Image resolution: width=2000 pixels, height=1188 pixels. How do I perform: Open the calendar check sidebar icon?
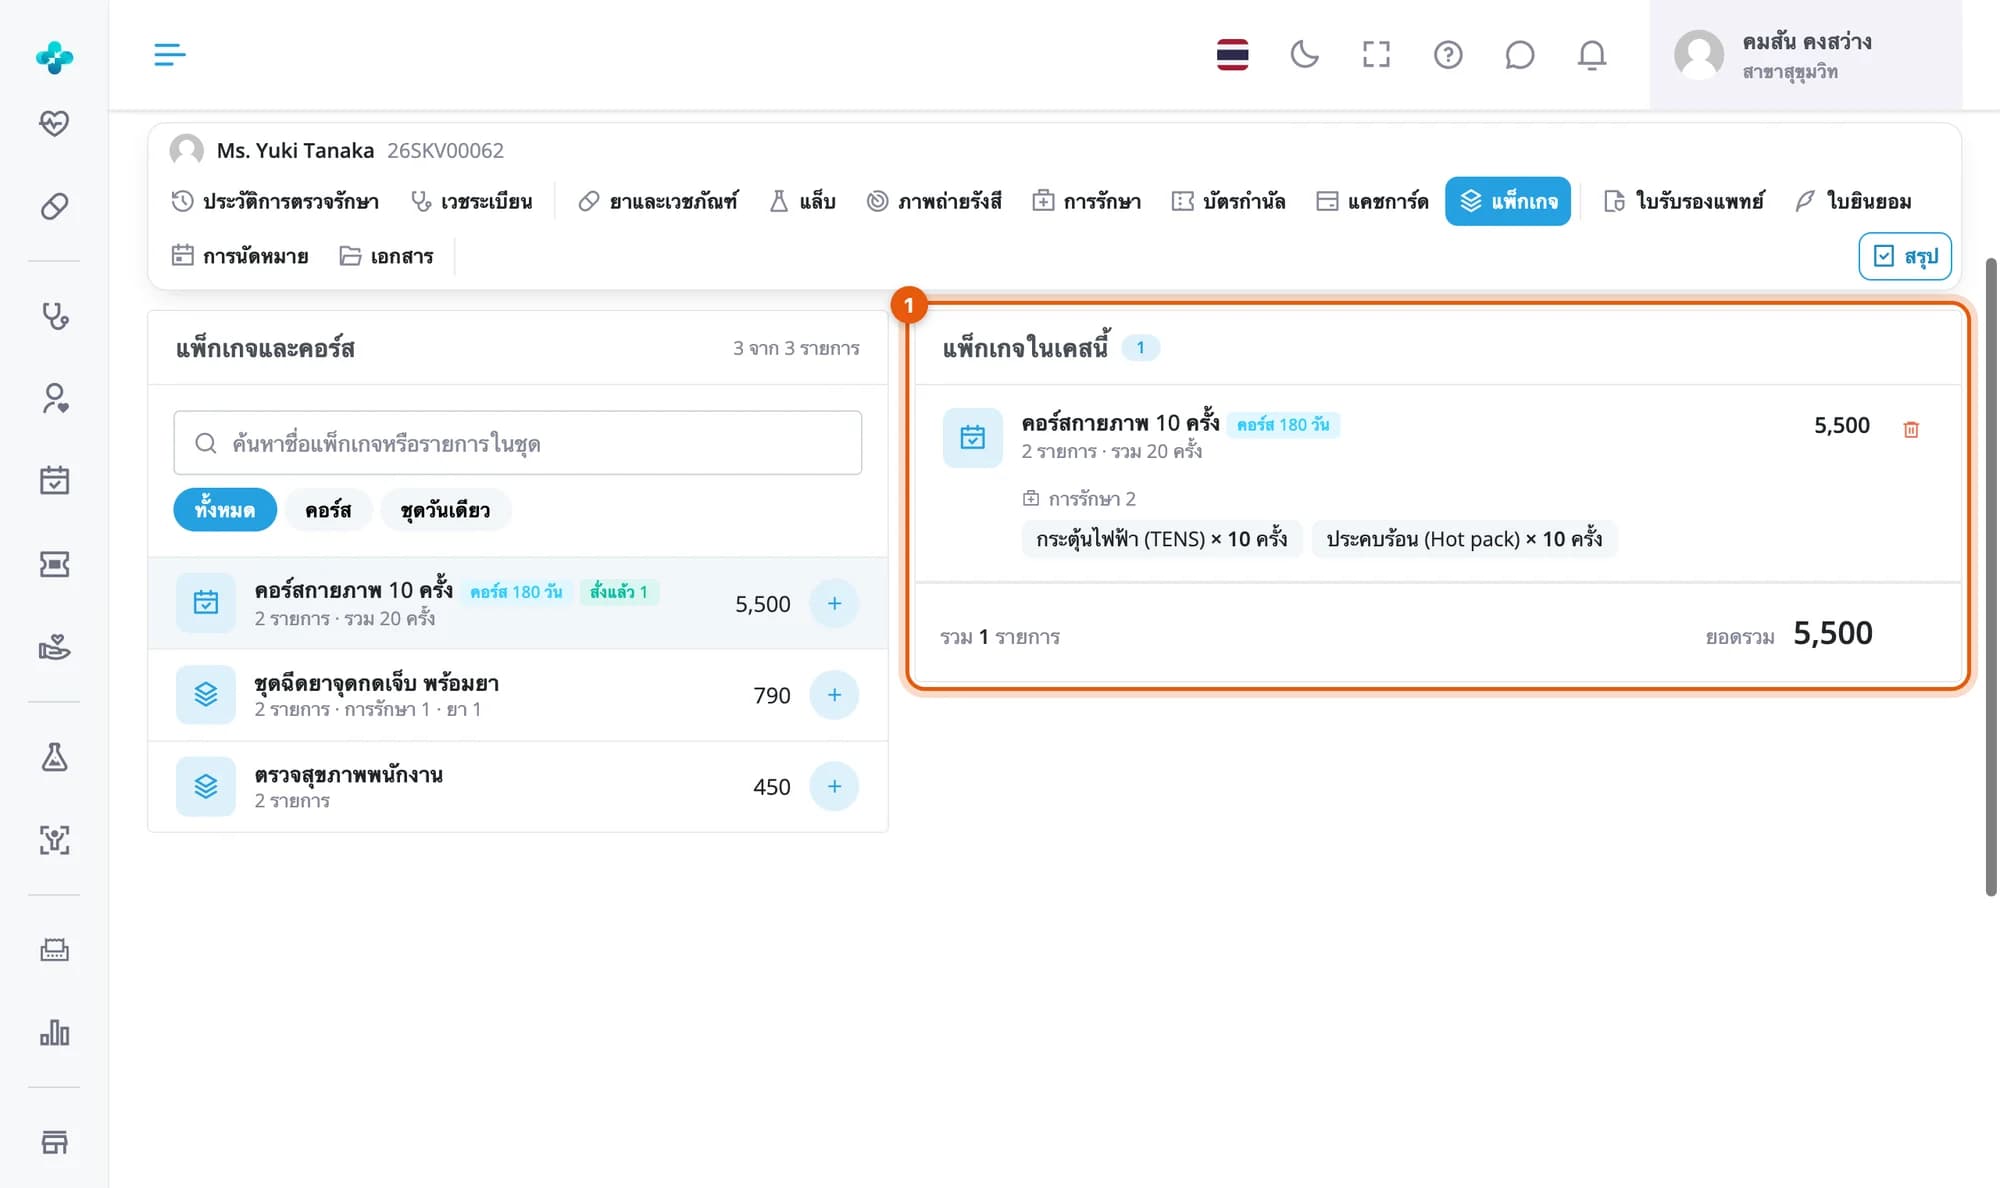tap(54, 481)
